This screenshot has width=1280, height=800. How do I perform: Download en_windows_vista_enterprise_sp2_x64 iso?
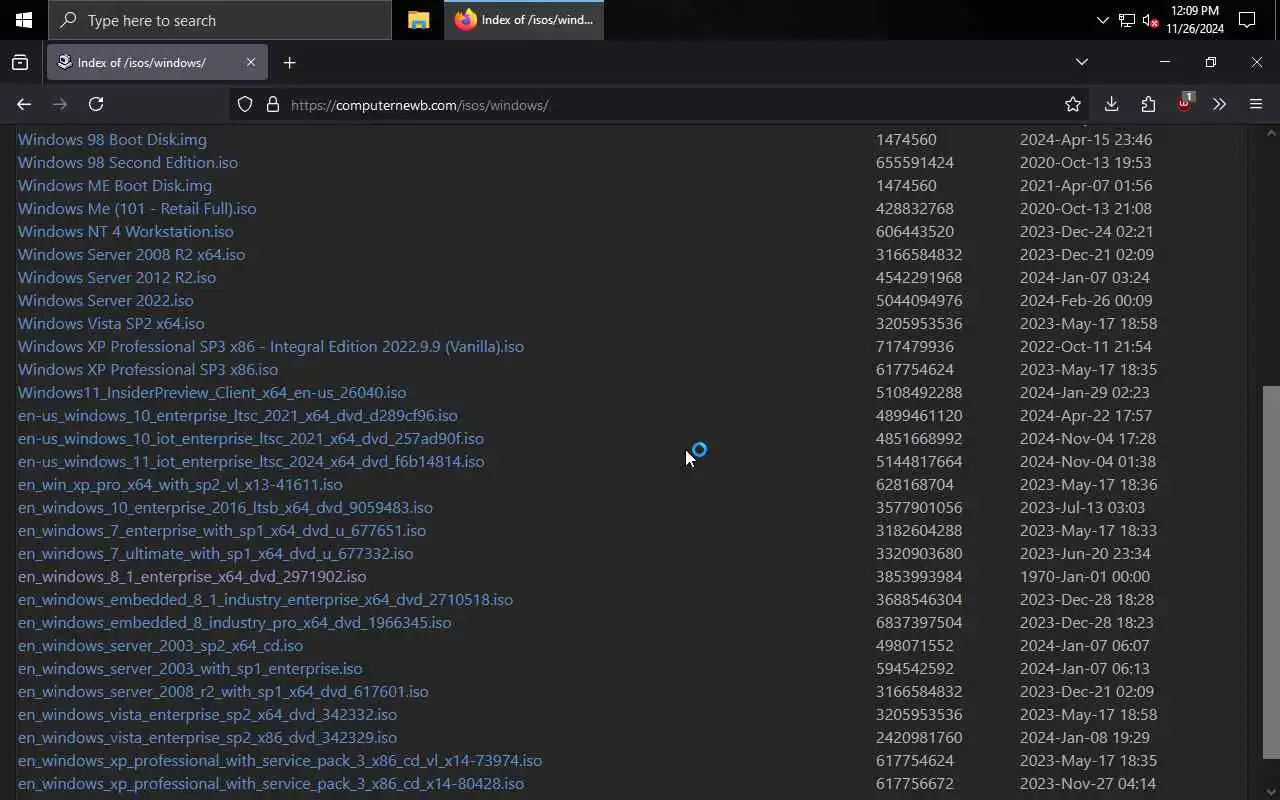[207, 715]
